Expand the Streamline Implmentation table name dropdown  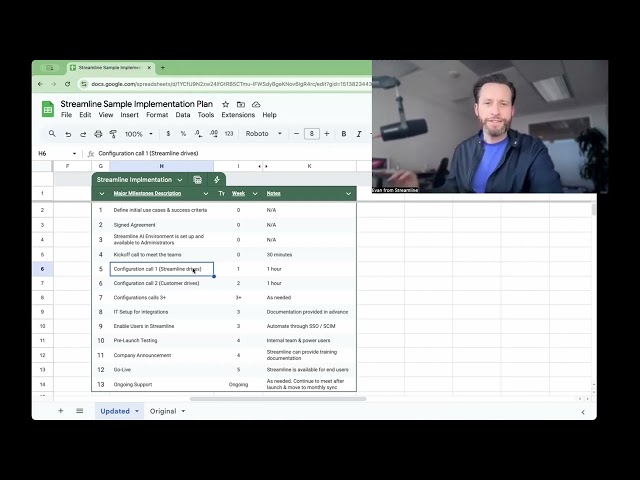[180, 180]
